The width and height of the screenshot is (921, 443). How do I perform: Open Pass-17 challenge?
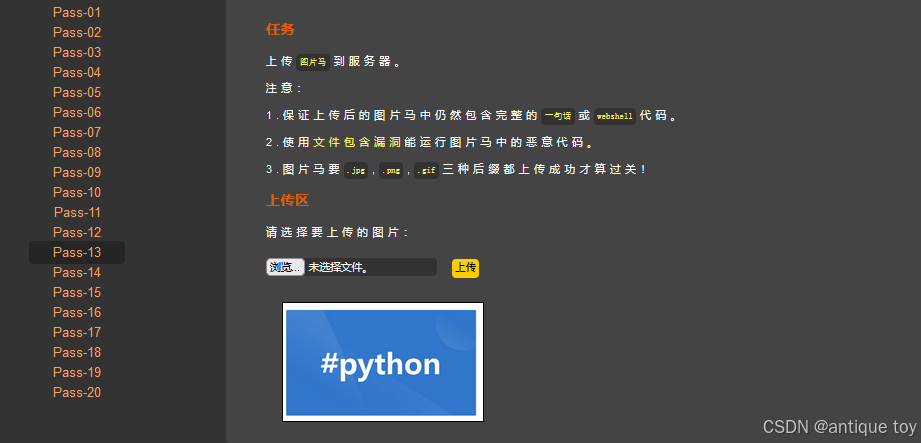pos(77,332)
